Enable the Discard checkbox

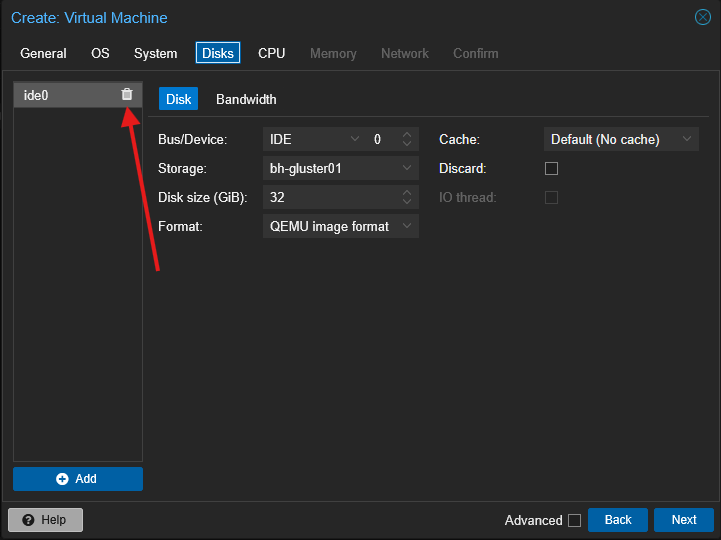click(x=551, y=168)
